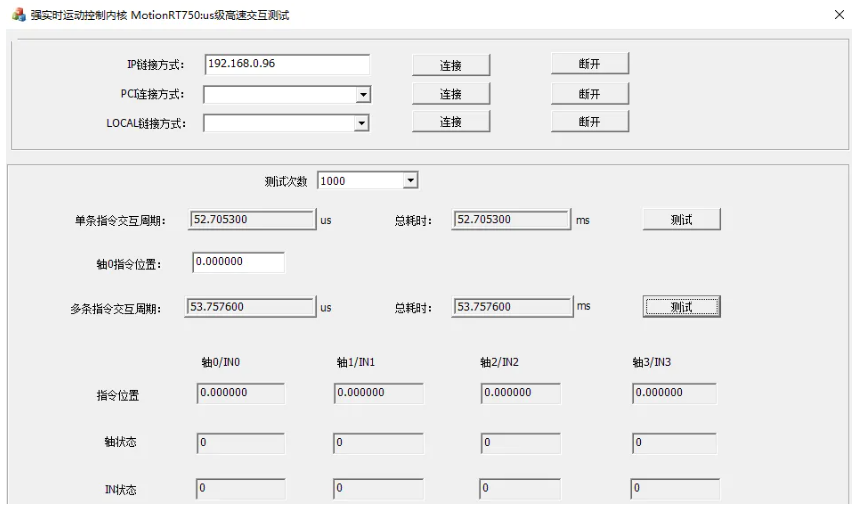Click the 指令位置 row label
Screen dimensions: 857x509
pyautogui.click(x=118, y=395)
